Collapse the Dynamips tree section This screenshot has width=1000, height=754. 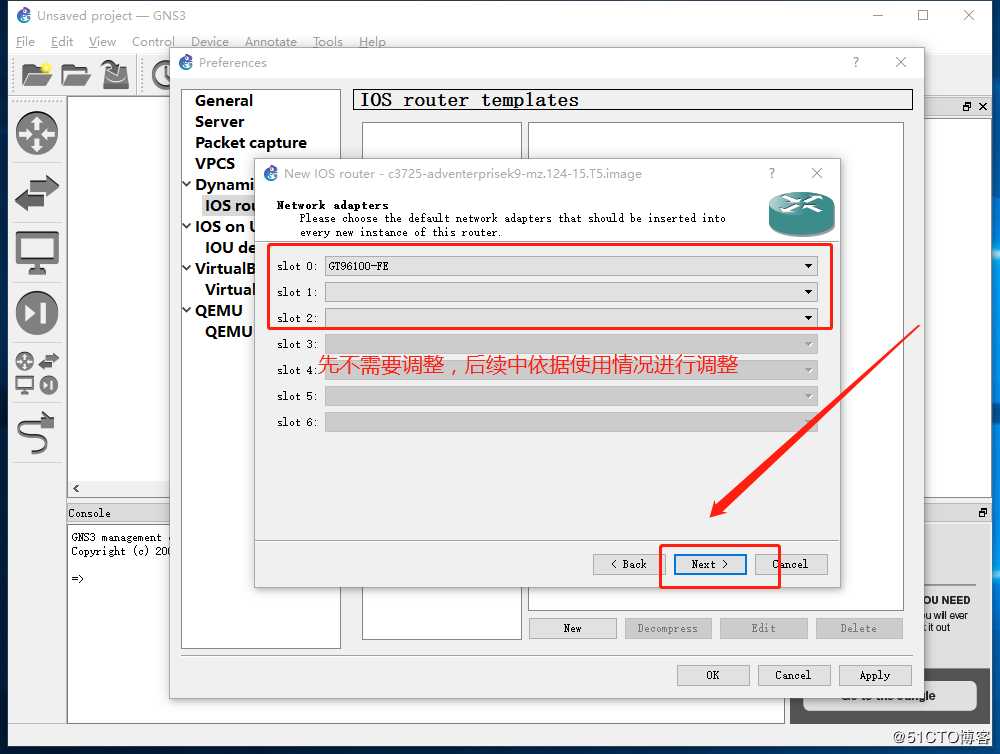click(187, 184)
